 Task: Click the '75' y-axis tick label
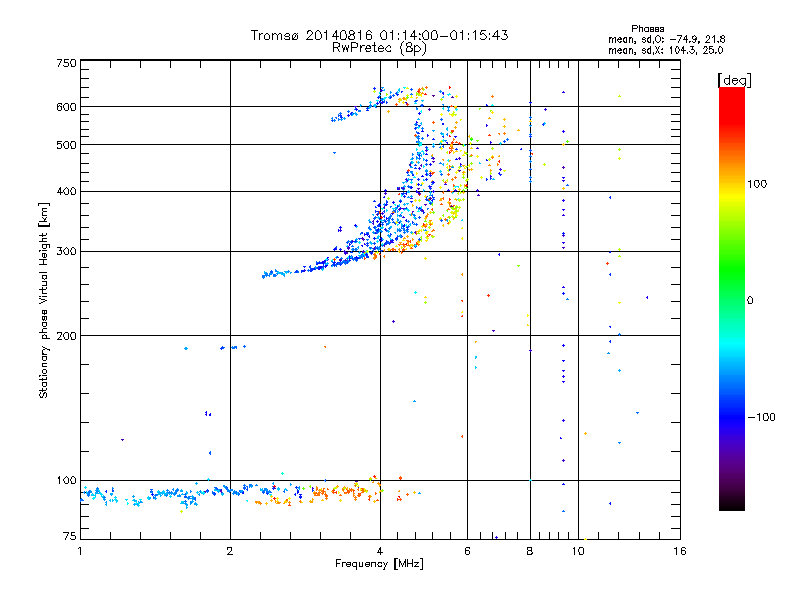click(x=70, y=536)
